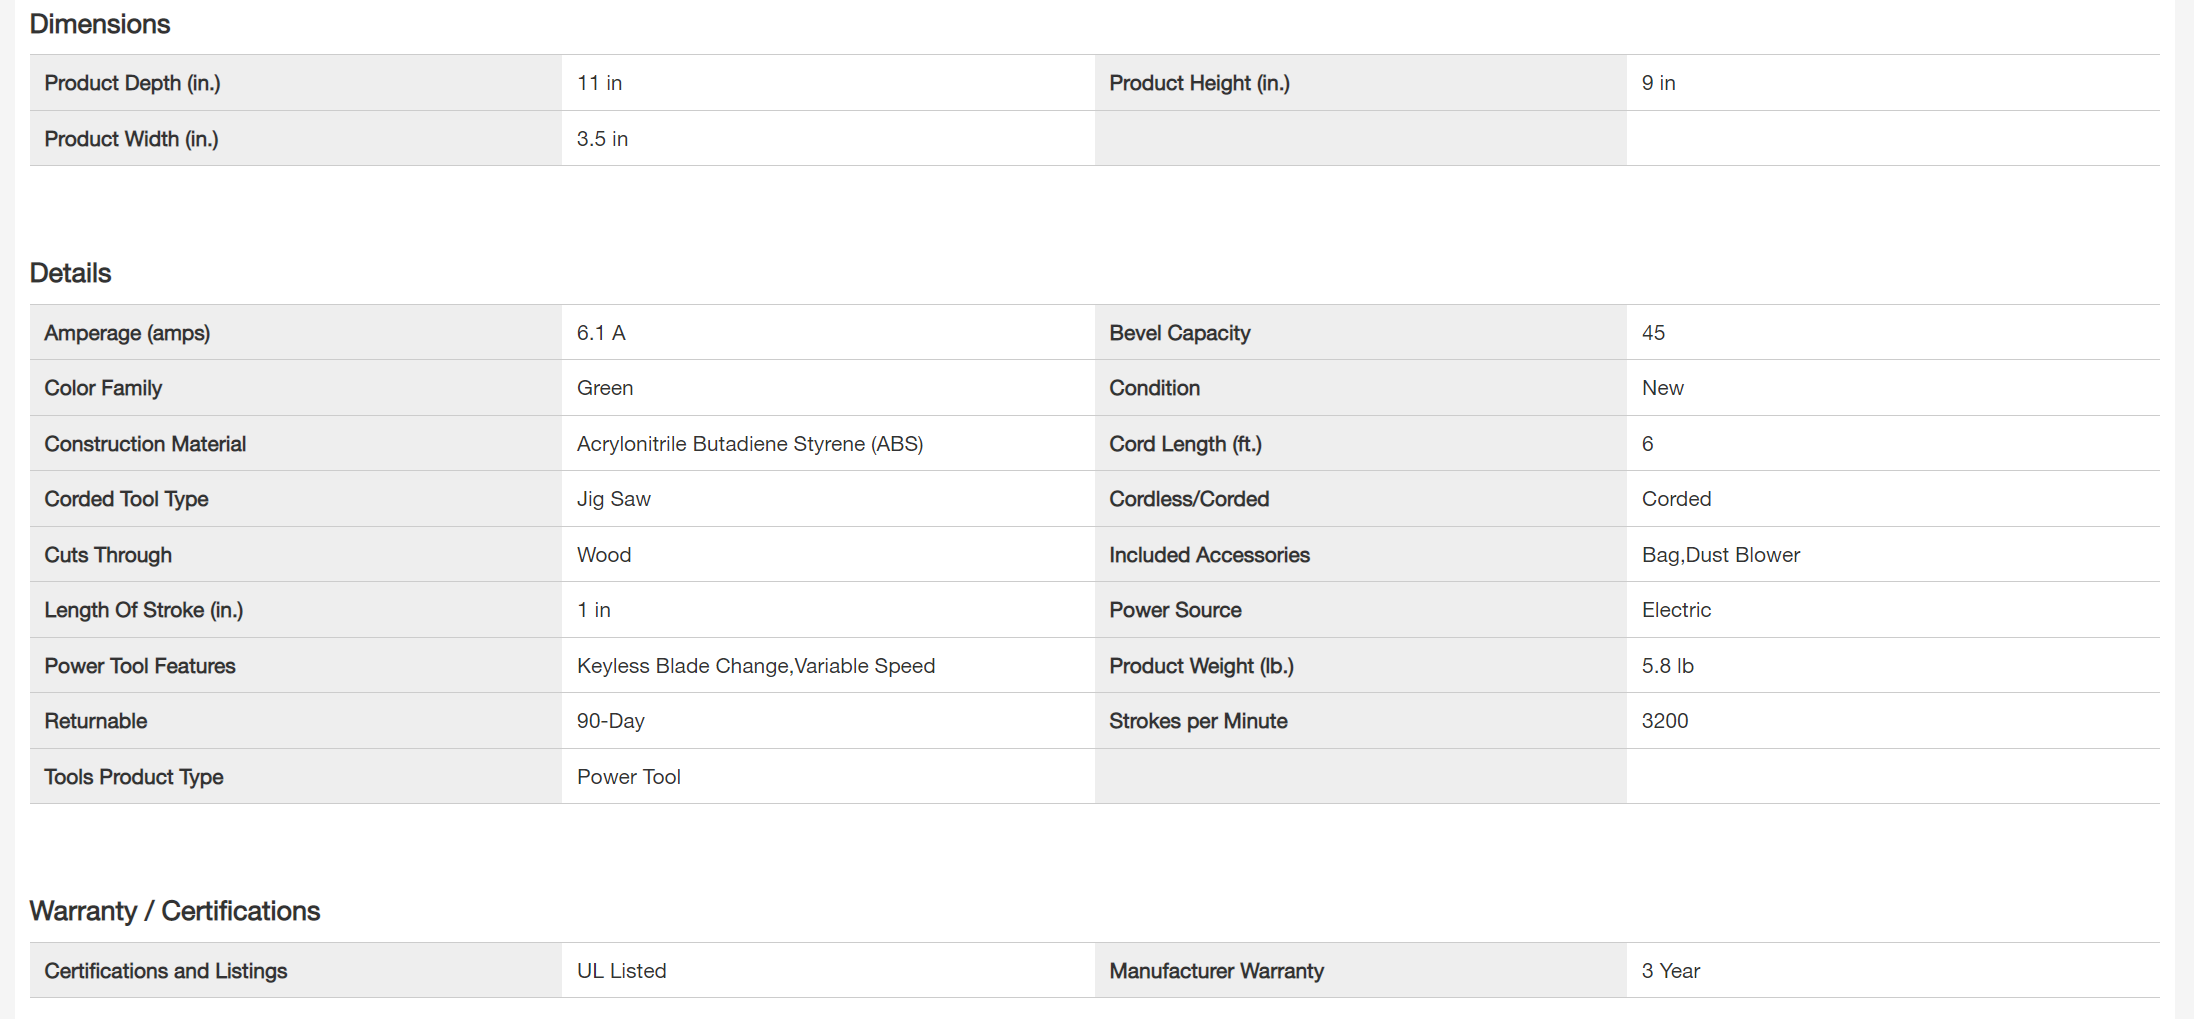This screenshot has height=1019, width=2194.
Task: Click the Bevel Capacity label
Action: pyautogui.click(x=1179, y=333)
